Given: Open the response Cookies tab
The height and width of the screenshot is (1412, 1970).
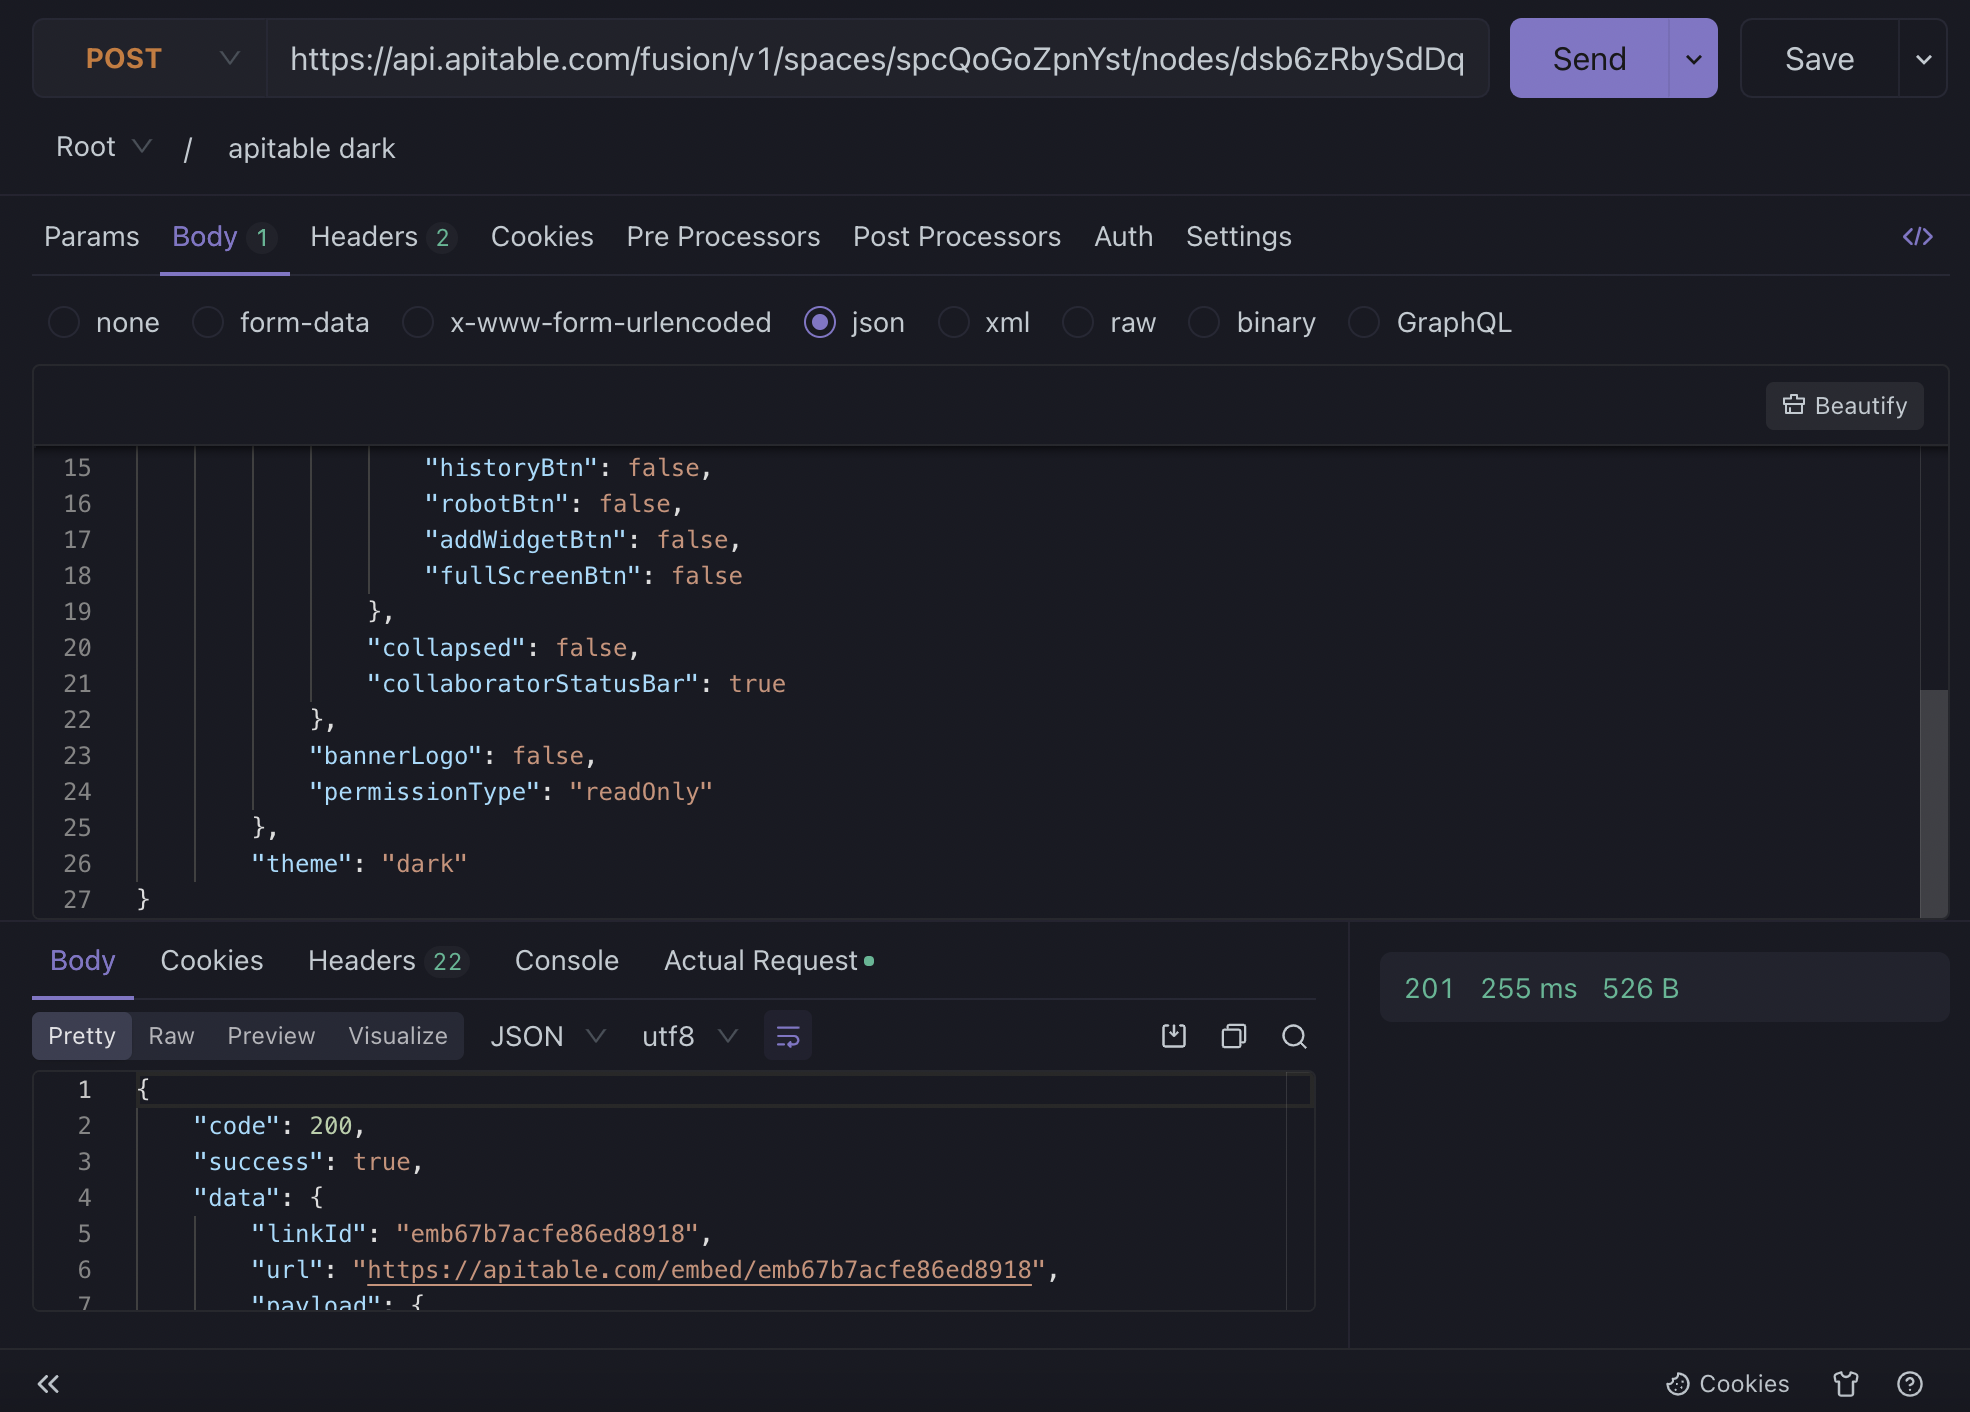Looking at the screenshot, I should point(212,961).
